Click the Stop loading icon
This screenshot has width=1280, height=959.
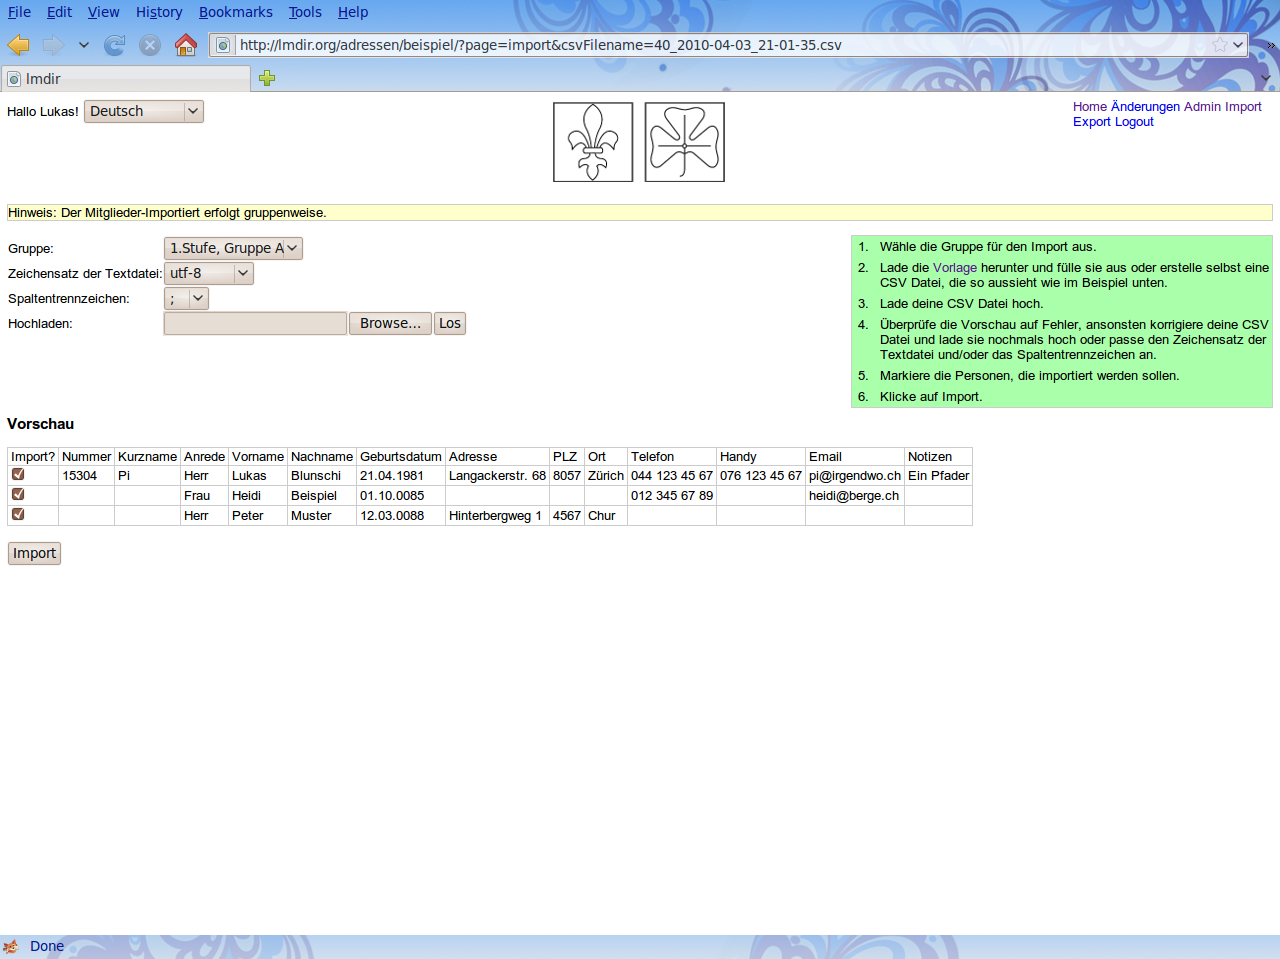(x=150, y=45)
